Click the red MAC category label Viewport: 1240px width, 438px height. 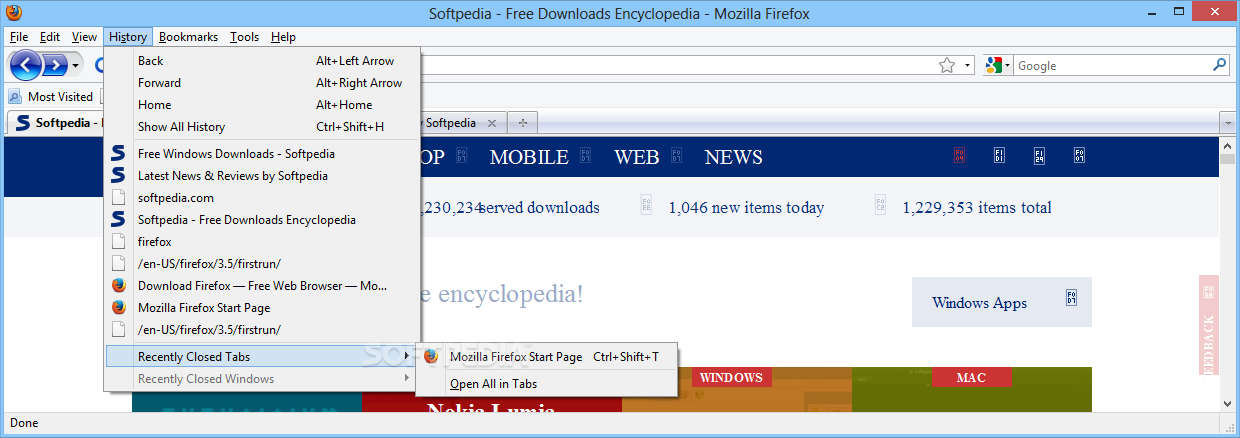point(971,378)
